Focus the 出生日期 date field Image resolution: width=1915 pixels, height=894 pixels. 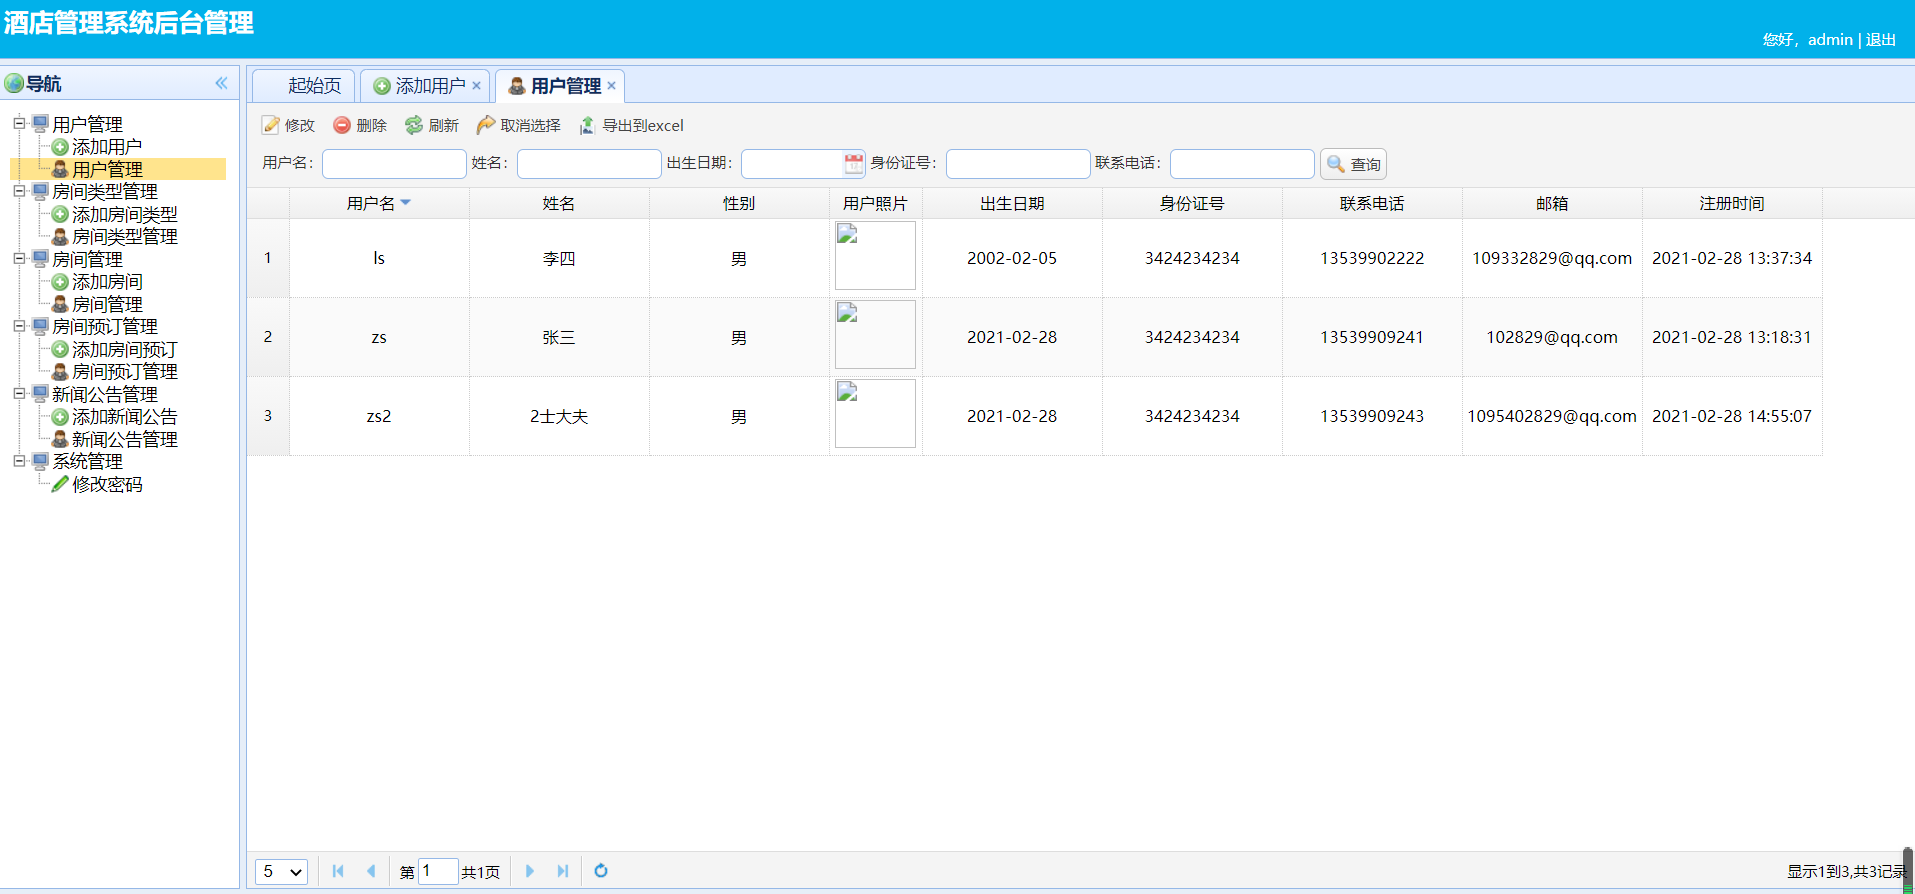click(x=792, y=163)
